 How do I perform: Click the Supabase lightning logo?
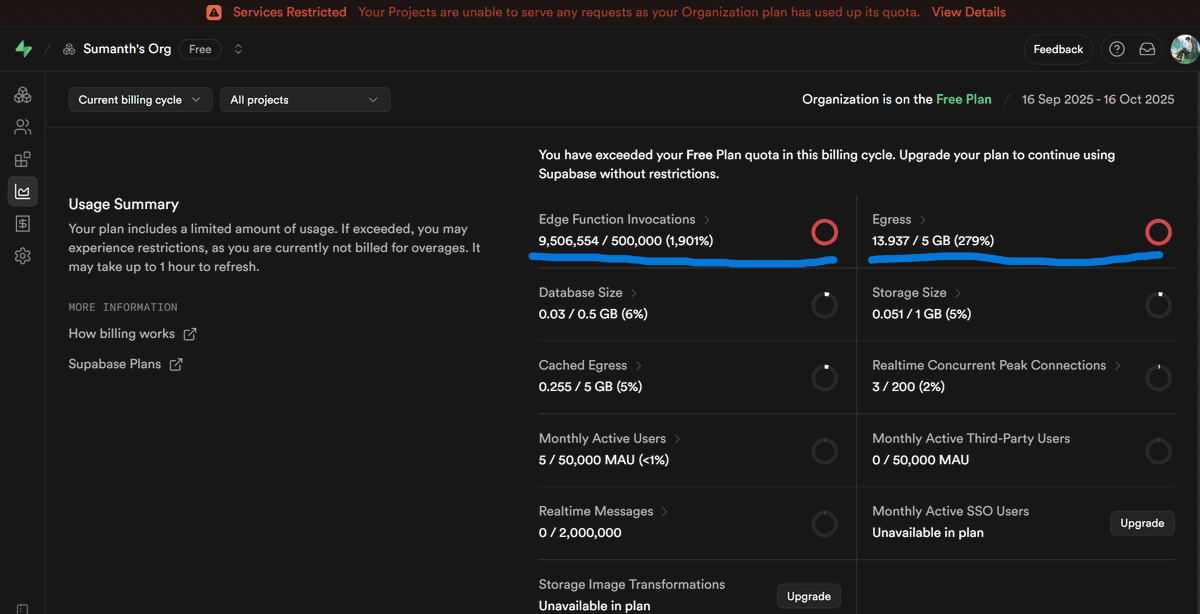coord(23,49)
